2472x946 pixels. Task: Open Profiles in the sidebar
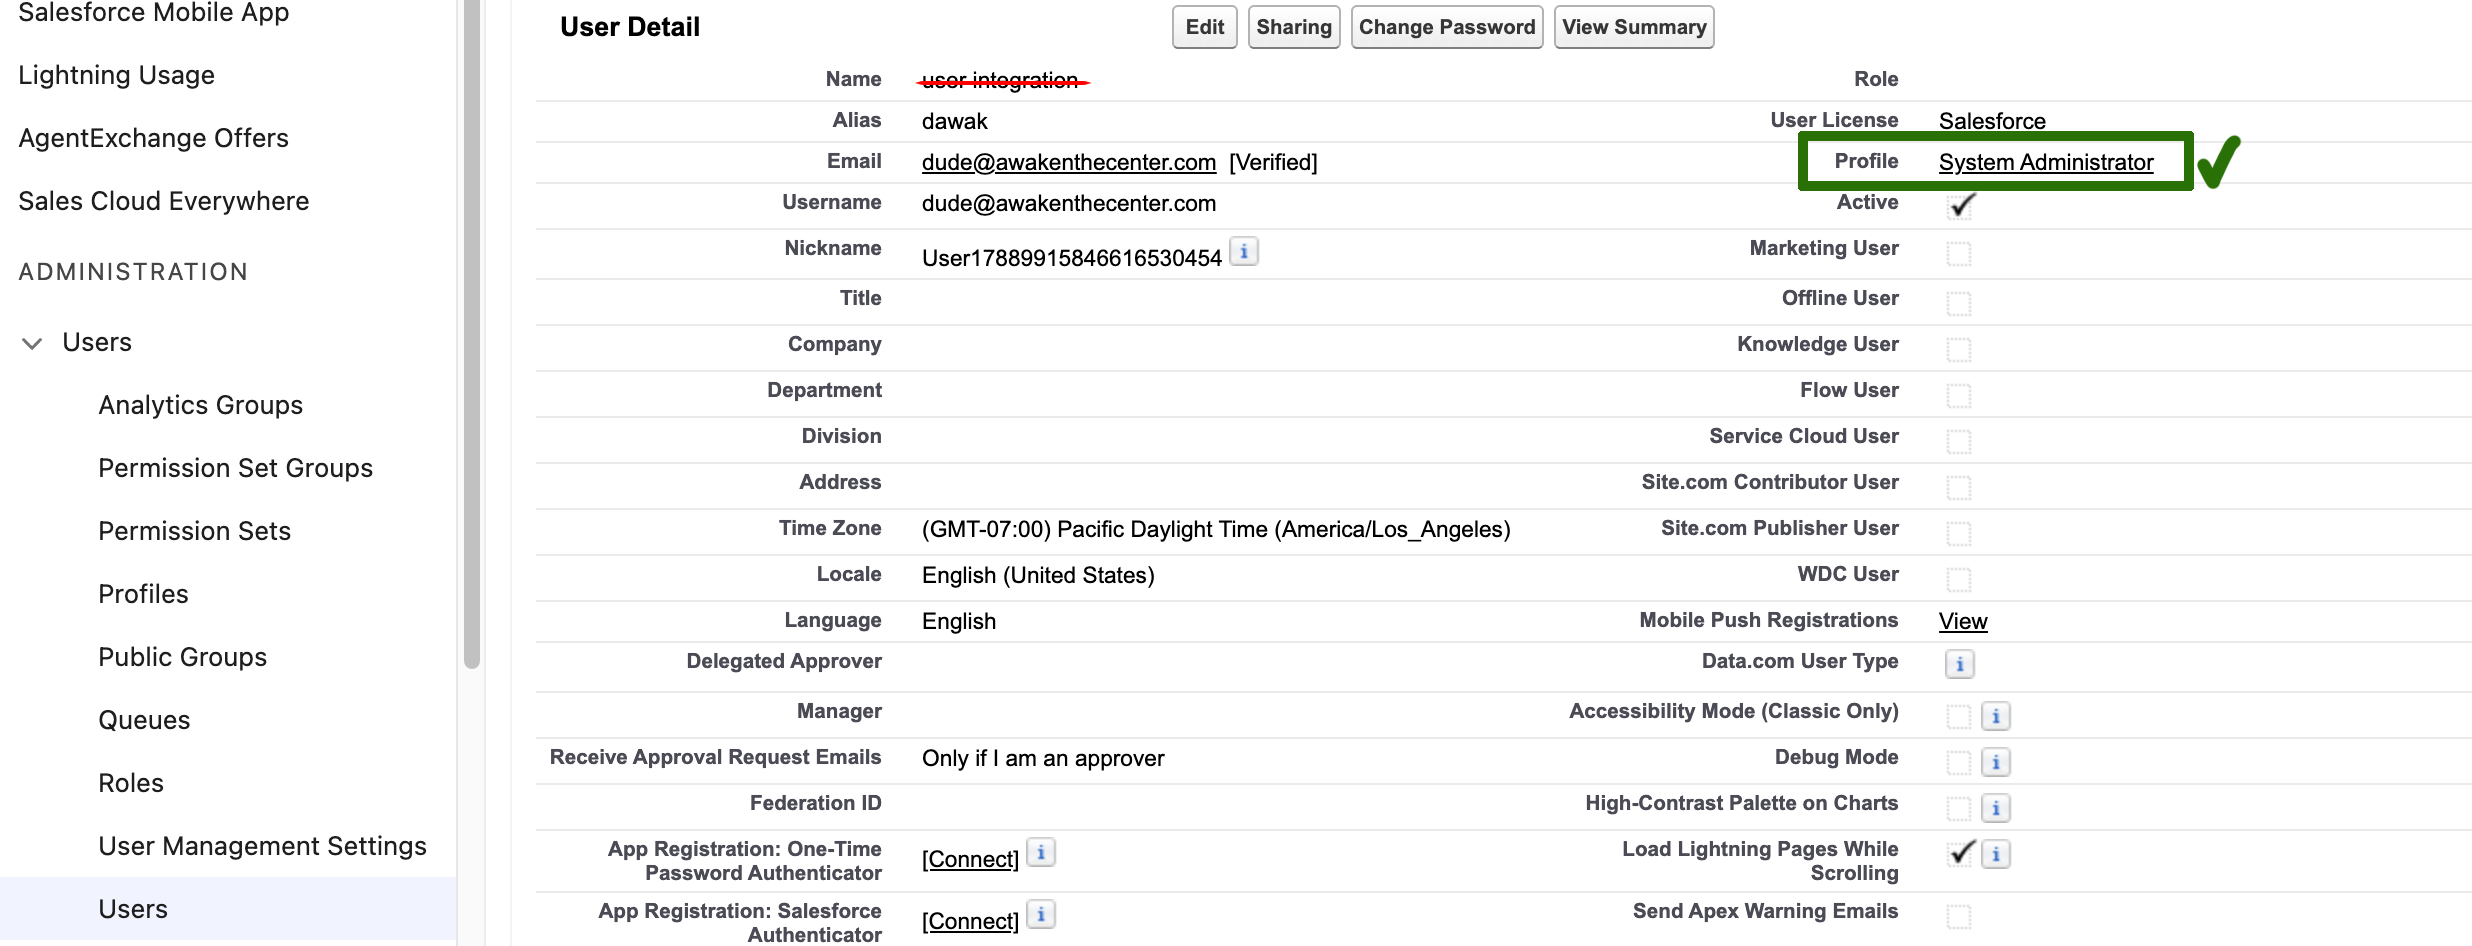pos(143,594)
